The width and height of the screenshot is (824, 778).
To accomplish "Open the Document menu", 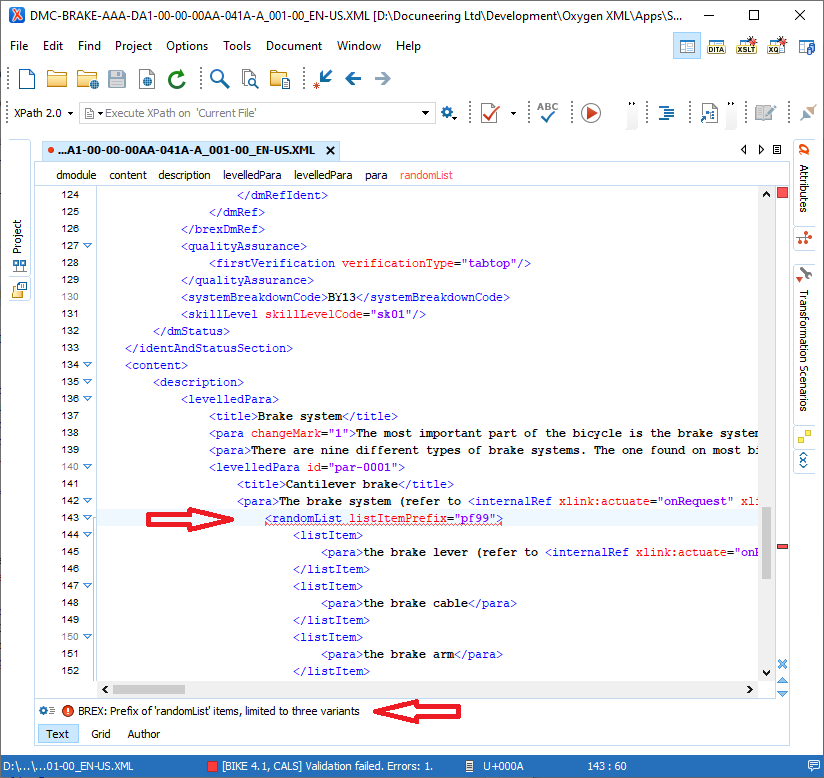I will [293, 46].
